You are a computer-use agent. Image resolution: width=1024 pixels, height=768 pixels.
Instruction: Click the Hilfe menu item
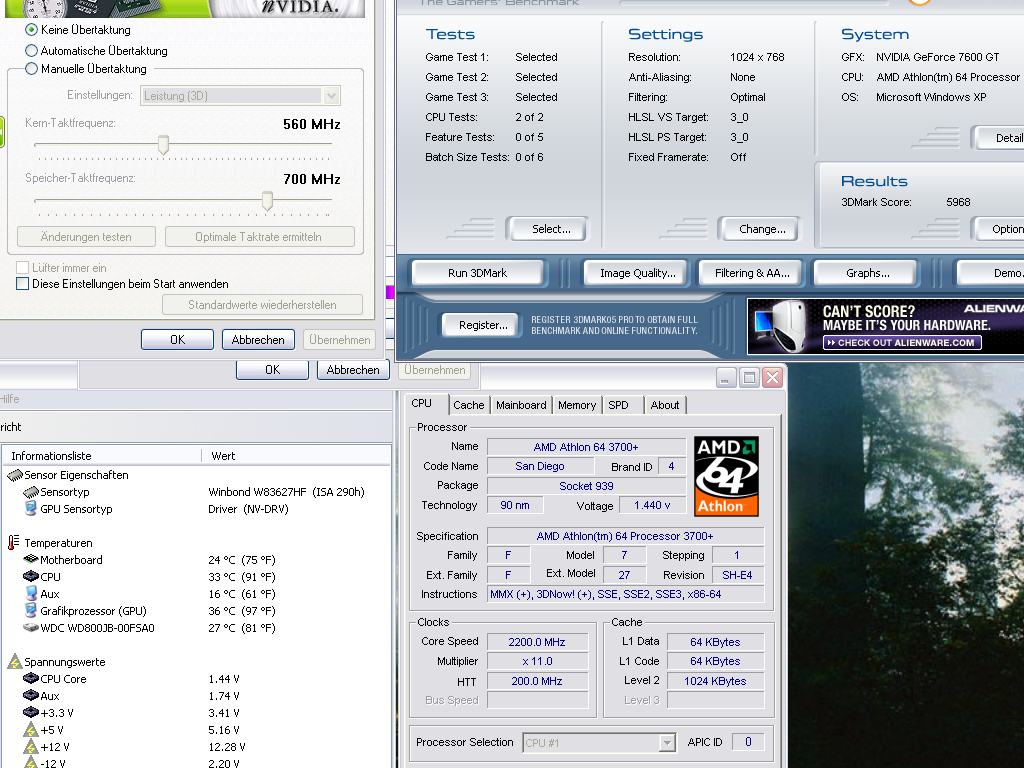9,398
